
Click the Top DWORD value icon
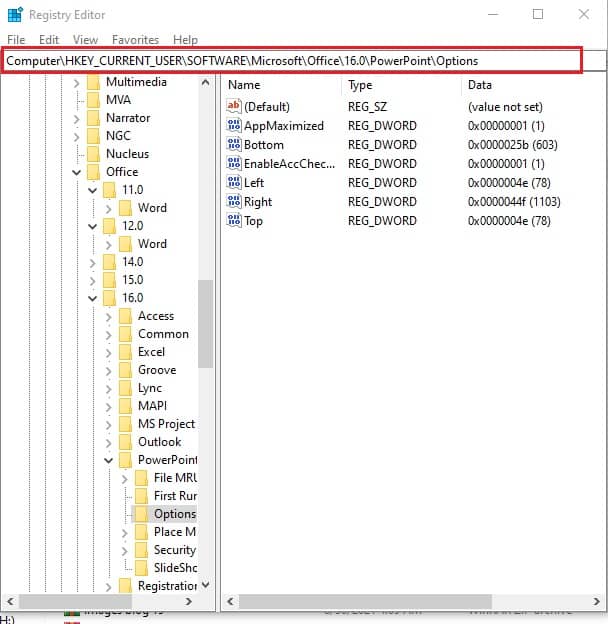point(234,220)
